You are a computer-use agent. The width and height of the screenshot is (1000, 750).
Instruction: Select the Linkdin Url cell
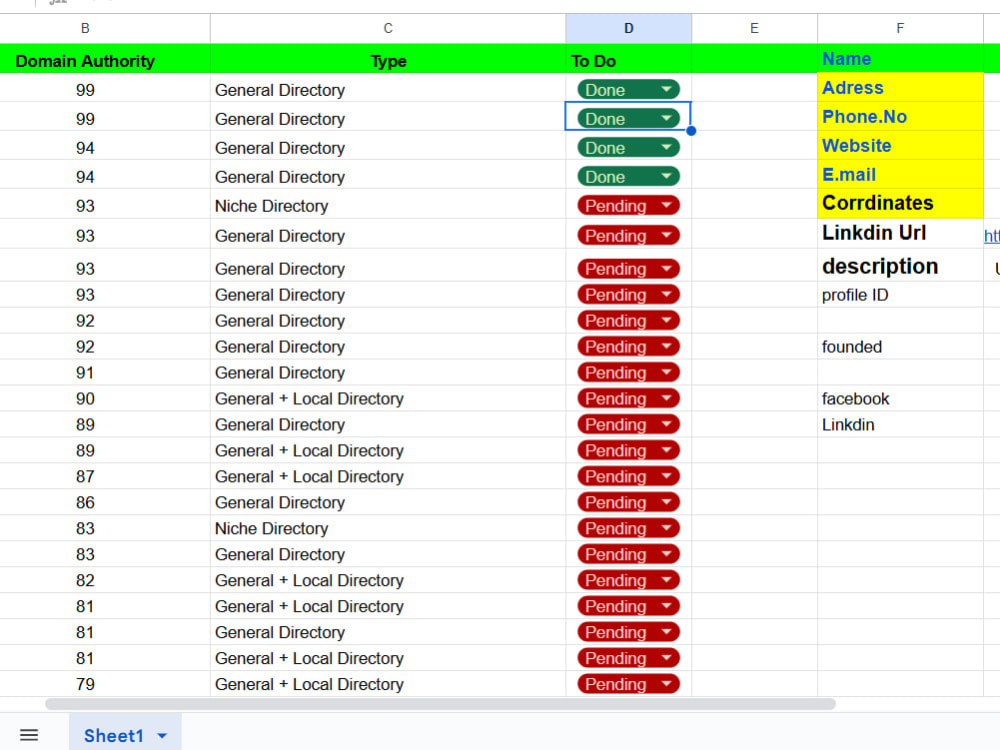[x=900, y=233]
